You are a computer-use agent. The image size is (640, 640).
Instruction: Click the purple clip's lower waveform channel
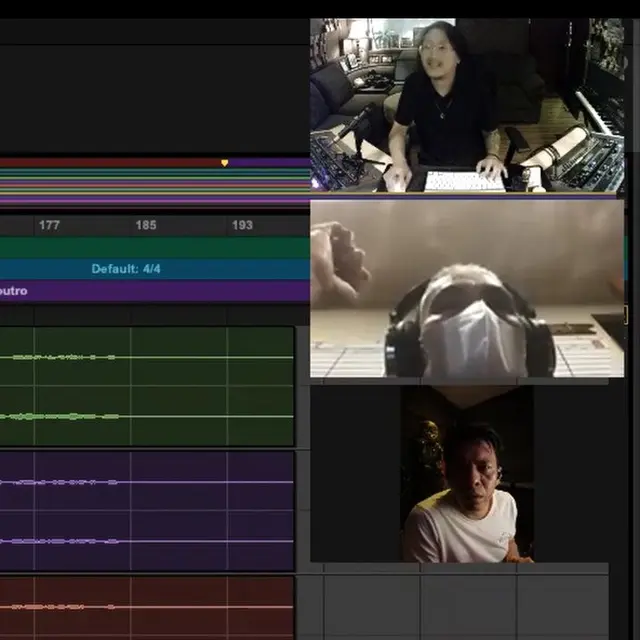tap(147, 541)
